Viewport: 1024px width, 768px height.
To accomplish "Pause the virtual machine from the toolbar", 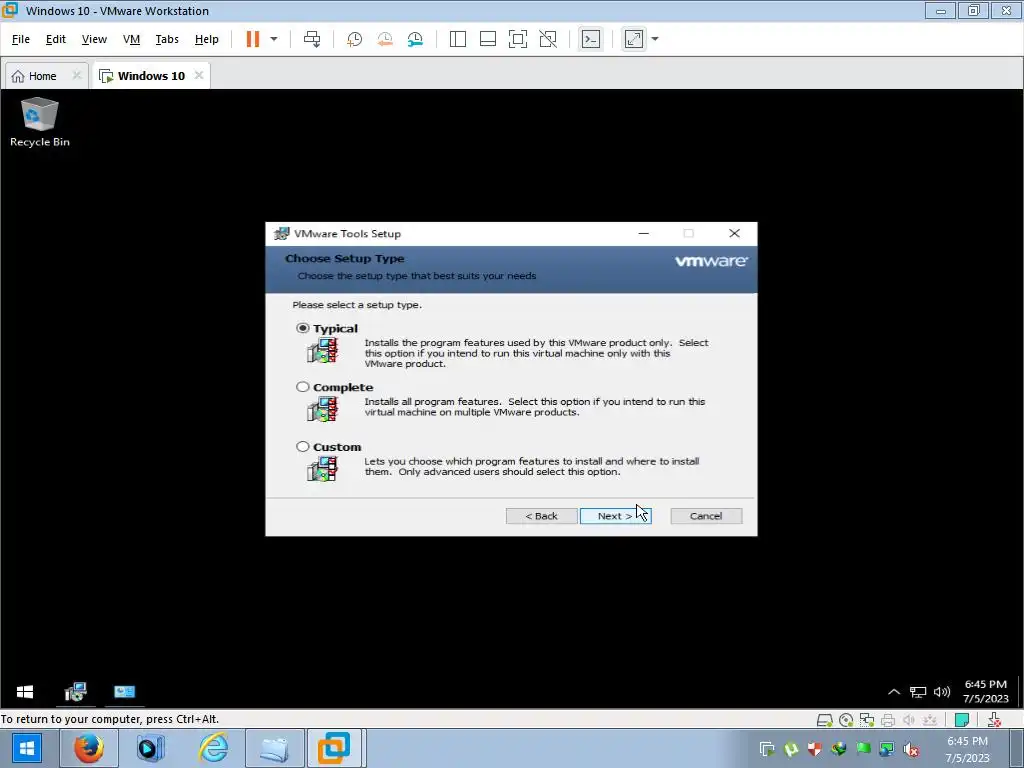I will point(253,39).
